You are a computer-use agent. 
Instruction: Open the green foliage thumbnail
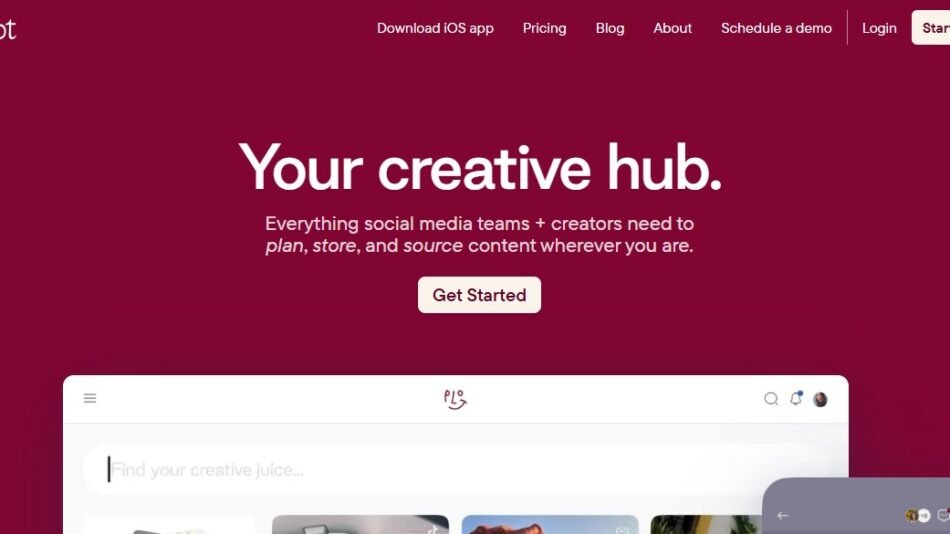point(706,524)
